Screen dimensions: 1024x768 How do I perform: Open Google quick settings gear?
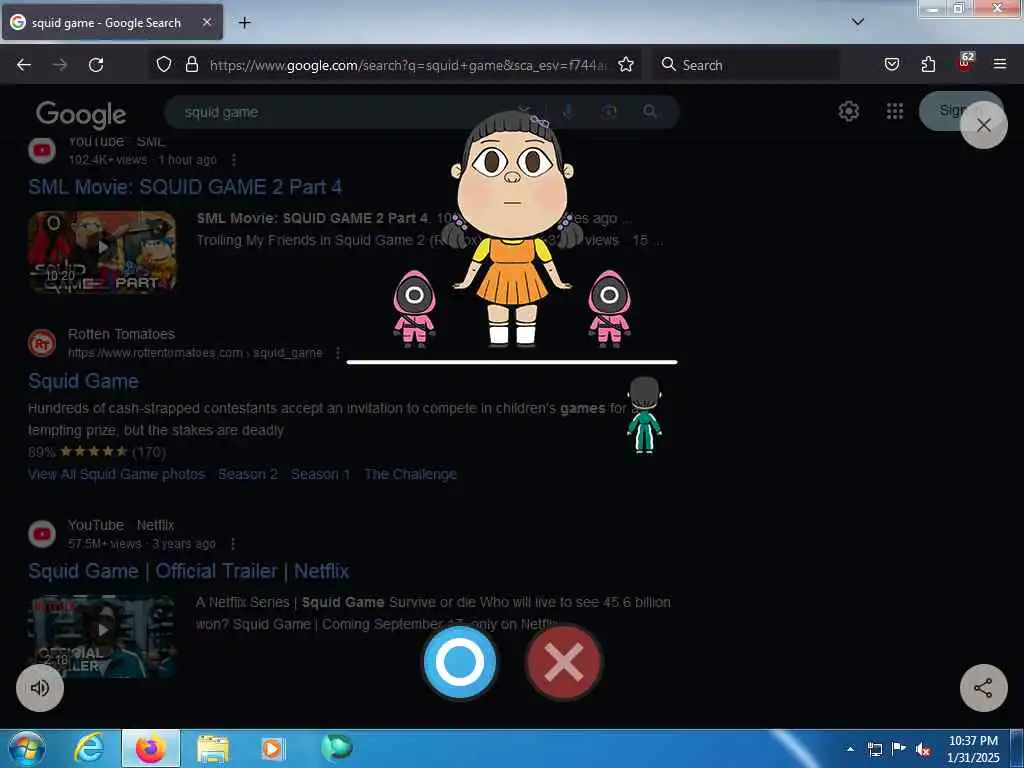(848, 112)
